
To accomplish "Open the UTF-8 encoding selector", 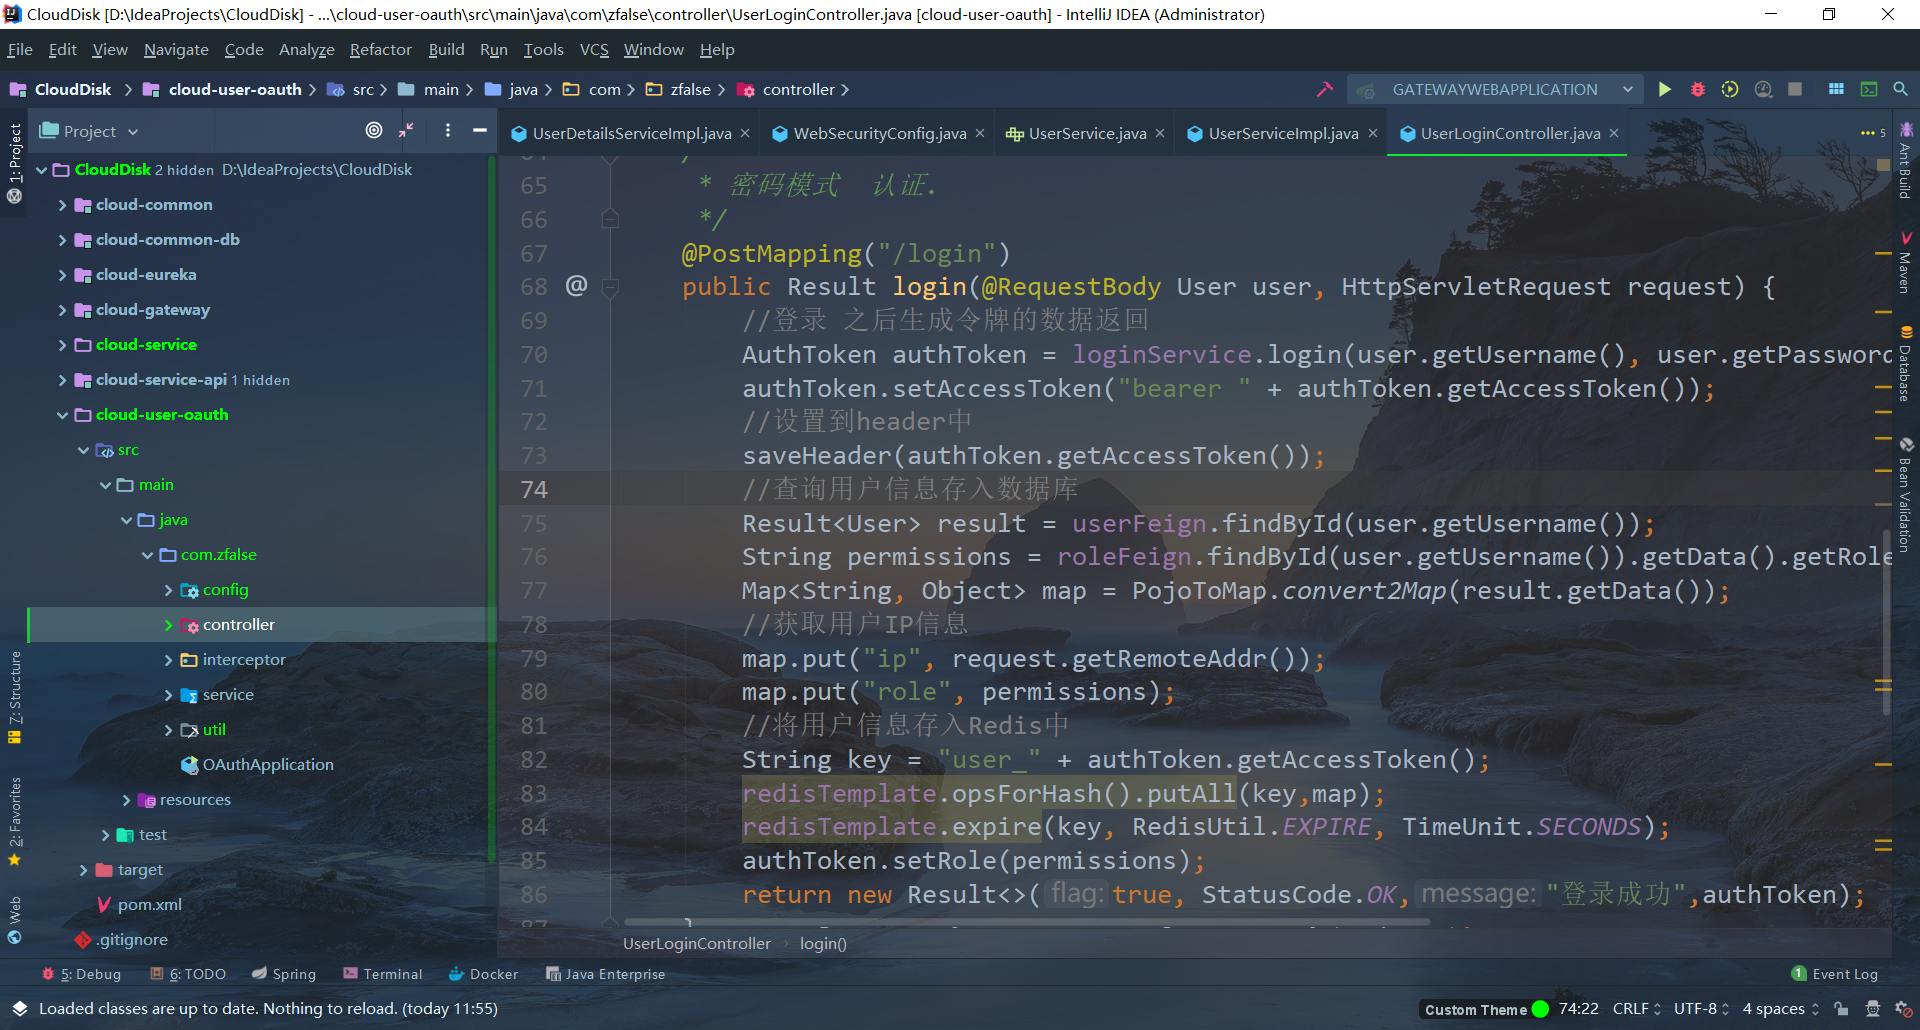I will 1701,1009.
